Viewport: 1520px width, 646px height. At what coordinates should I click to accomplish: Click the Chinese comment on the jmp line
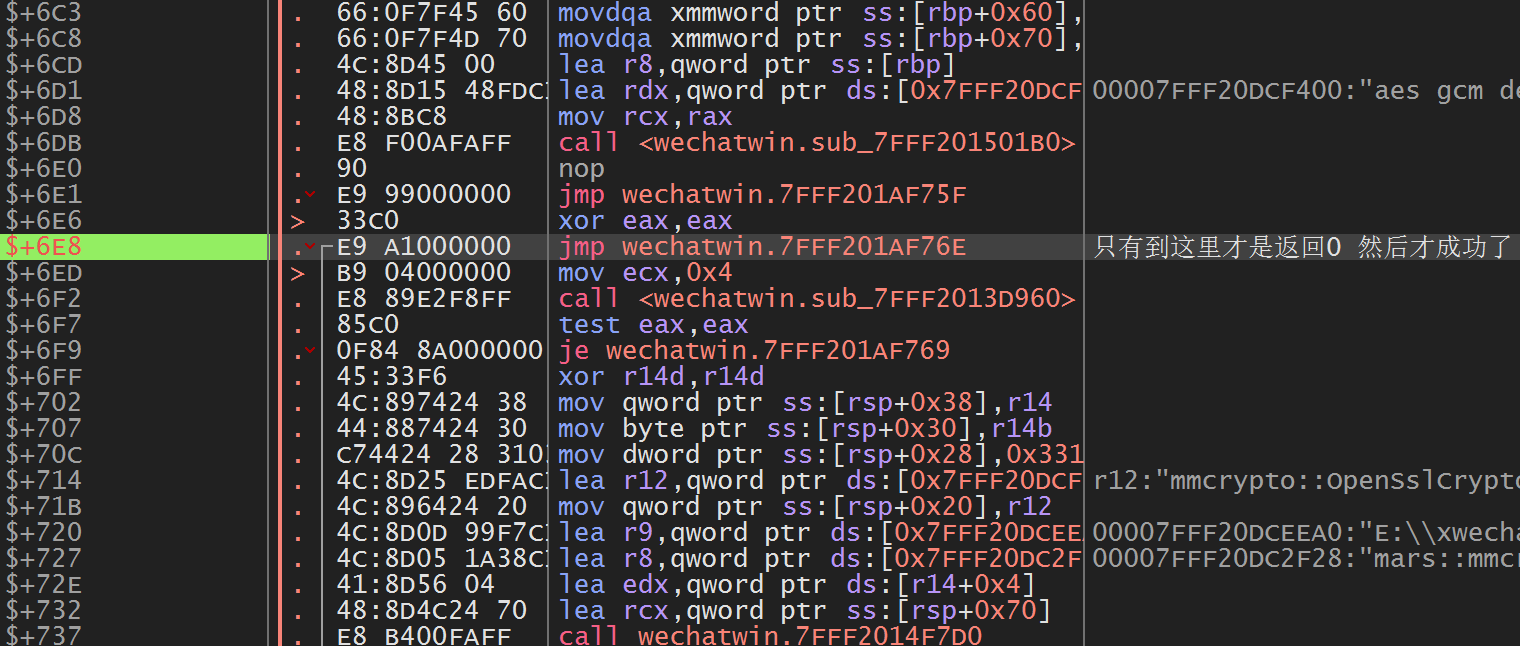pos(1300,247)
